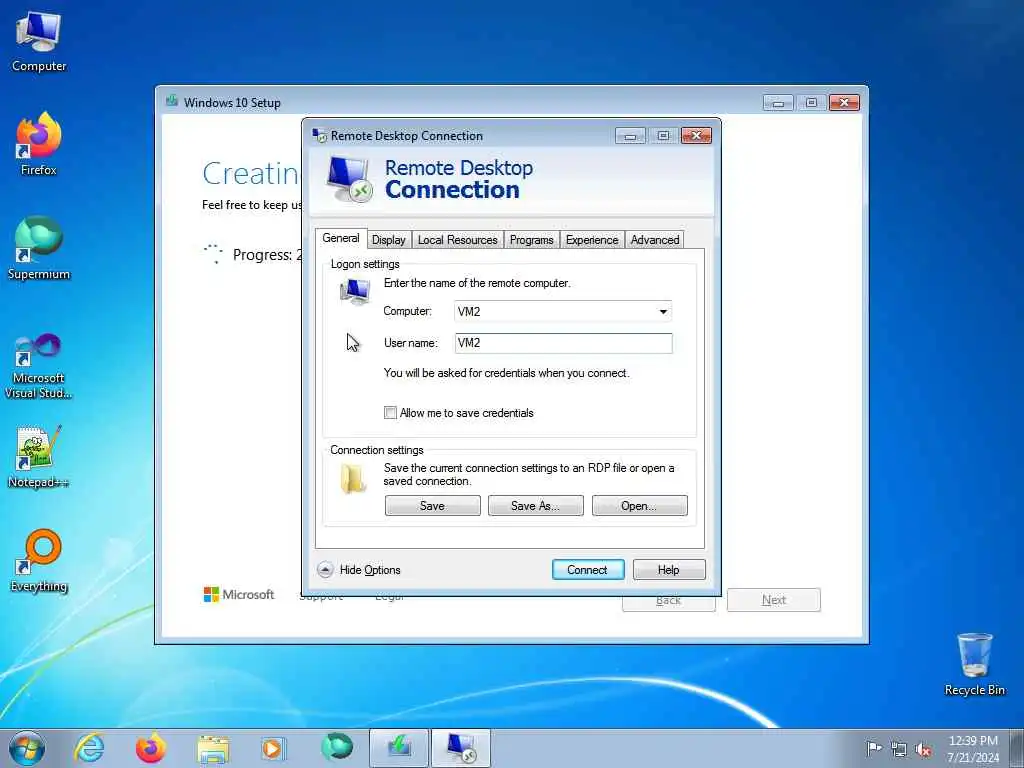Viewport: 1024px width, 768px height.
Task: Close the Windows 10 Setup window
Action: coord(844,103)
